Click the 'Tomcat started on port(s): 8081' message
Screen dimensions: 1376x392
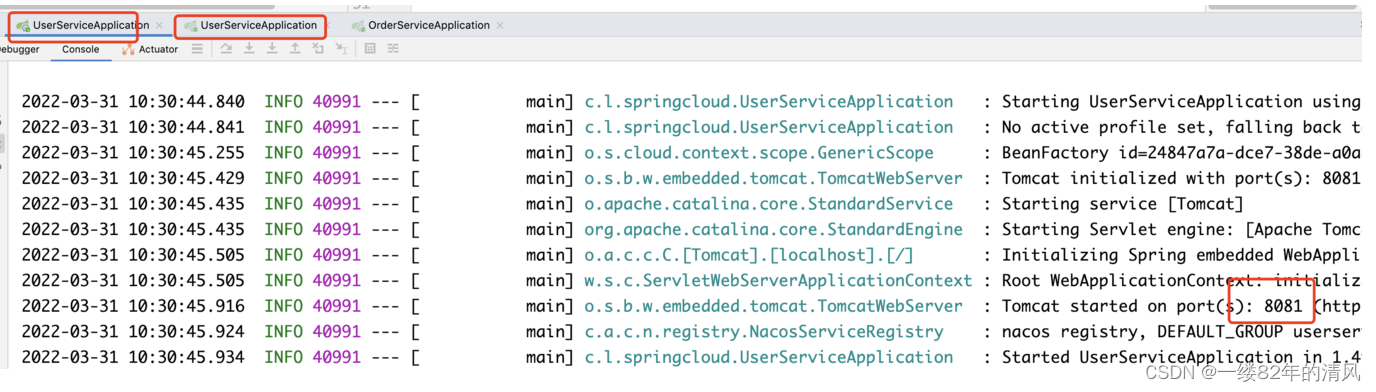(x=1181, y=306)
